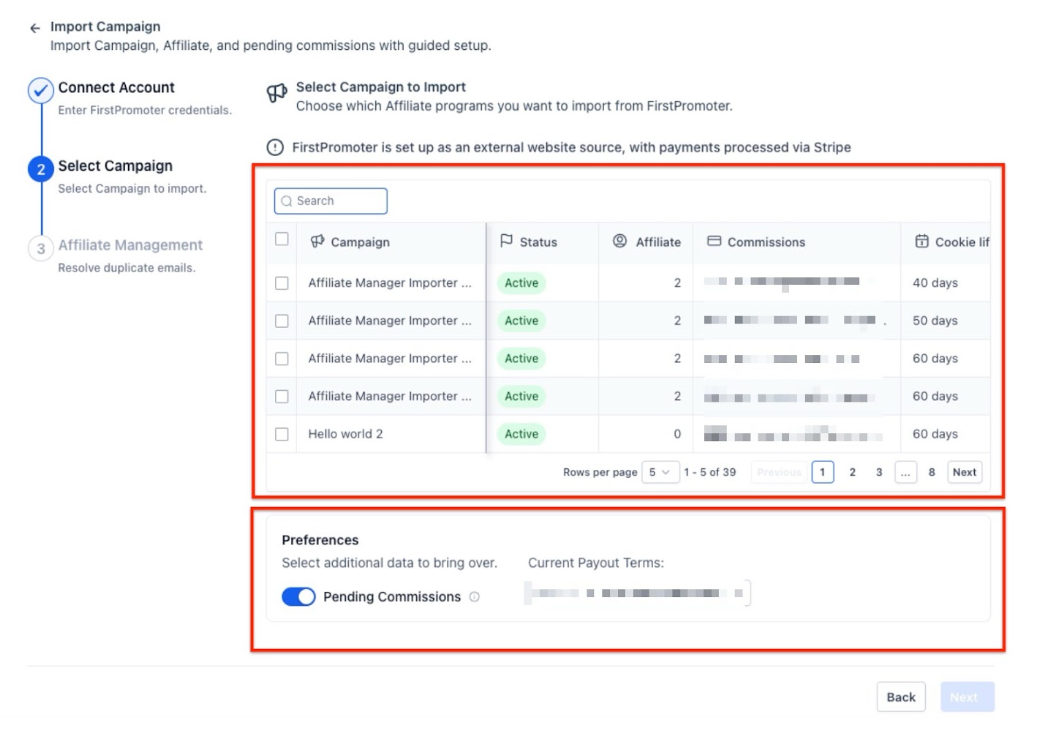The image size is (1053, 731).
Task: Click the megaphone icon beside Select Campaign to Import
Action: tap(277, 93)
